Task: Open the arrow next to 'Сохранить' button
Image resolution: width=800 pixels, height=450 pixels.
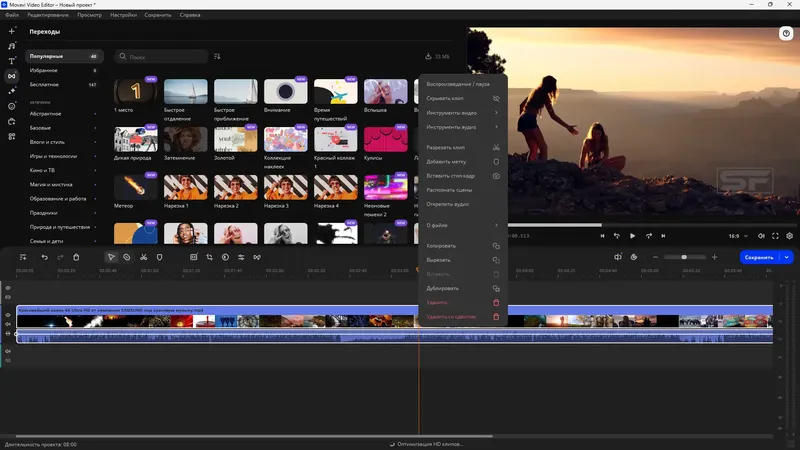Action: click(788, 257)
